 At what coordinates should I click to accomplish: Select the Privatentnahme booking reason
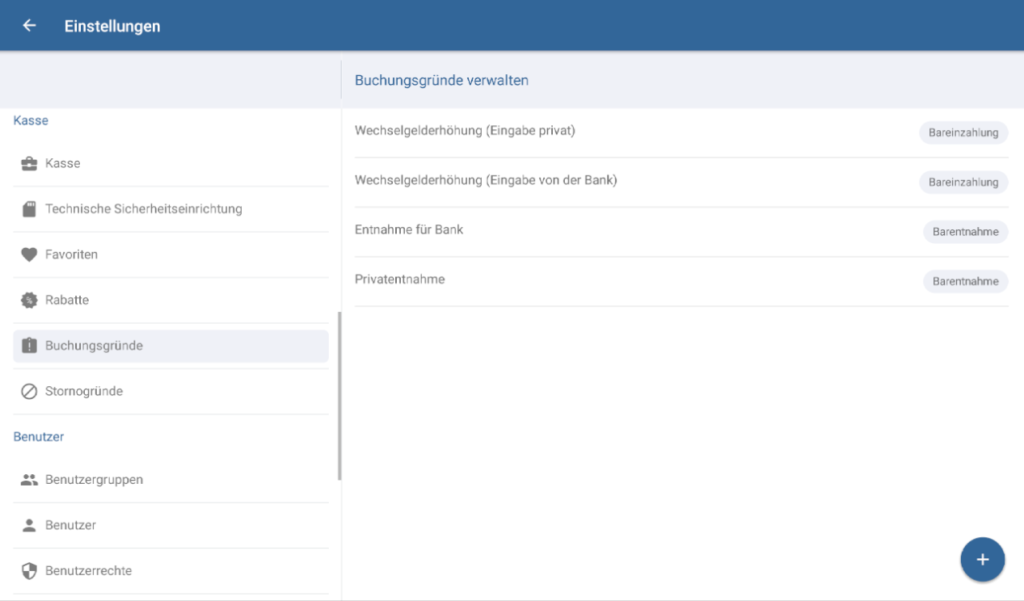(400, 280)
